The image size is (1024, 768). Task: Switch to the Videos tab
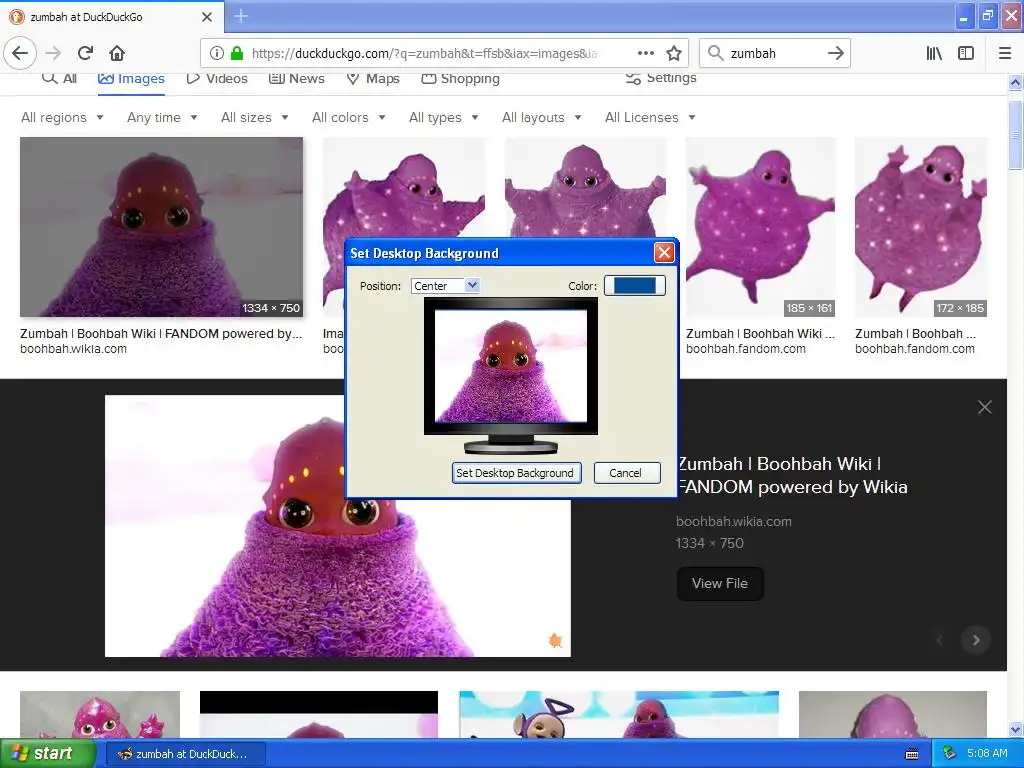(x=217, y=78)
